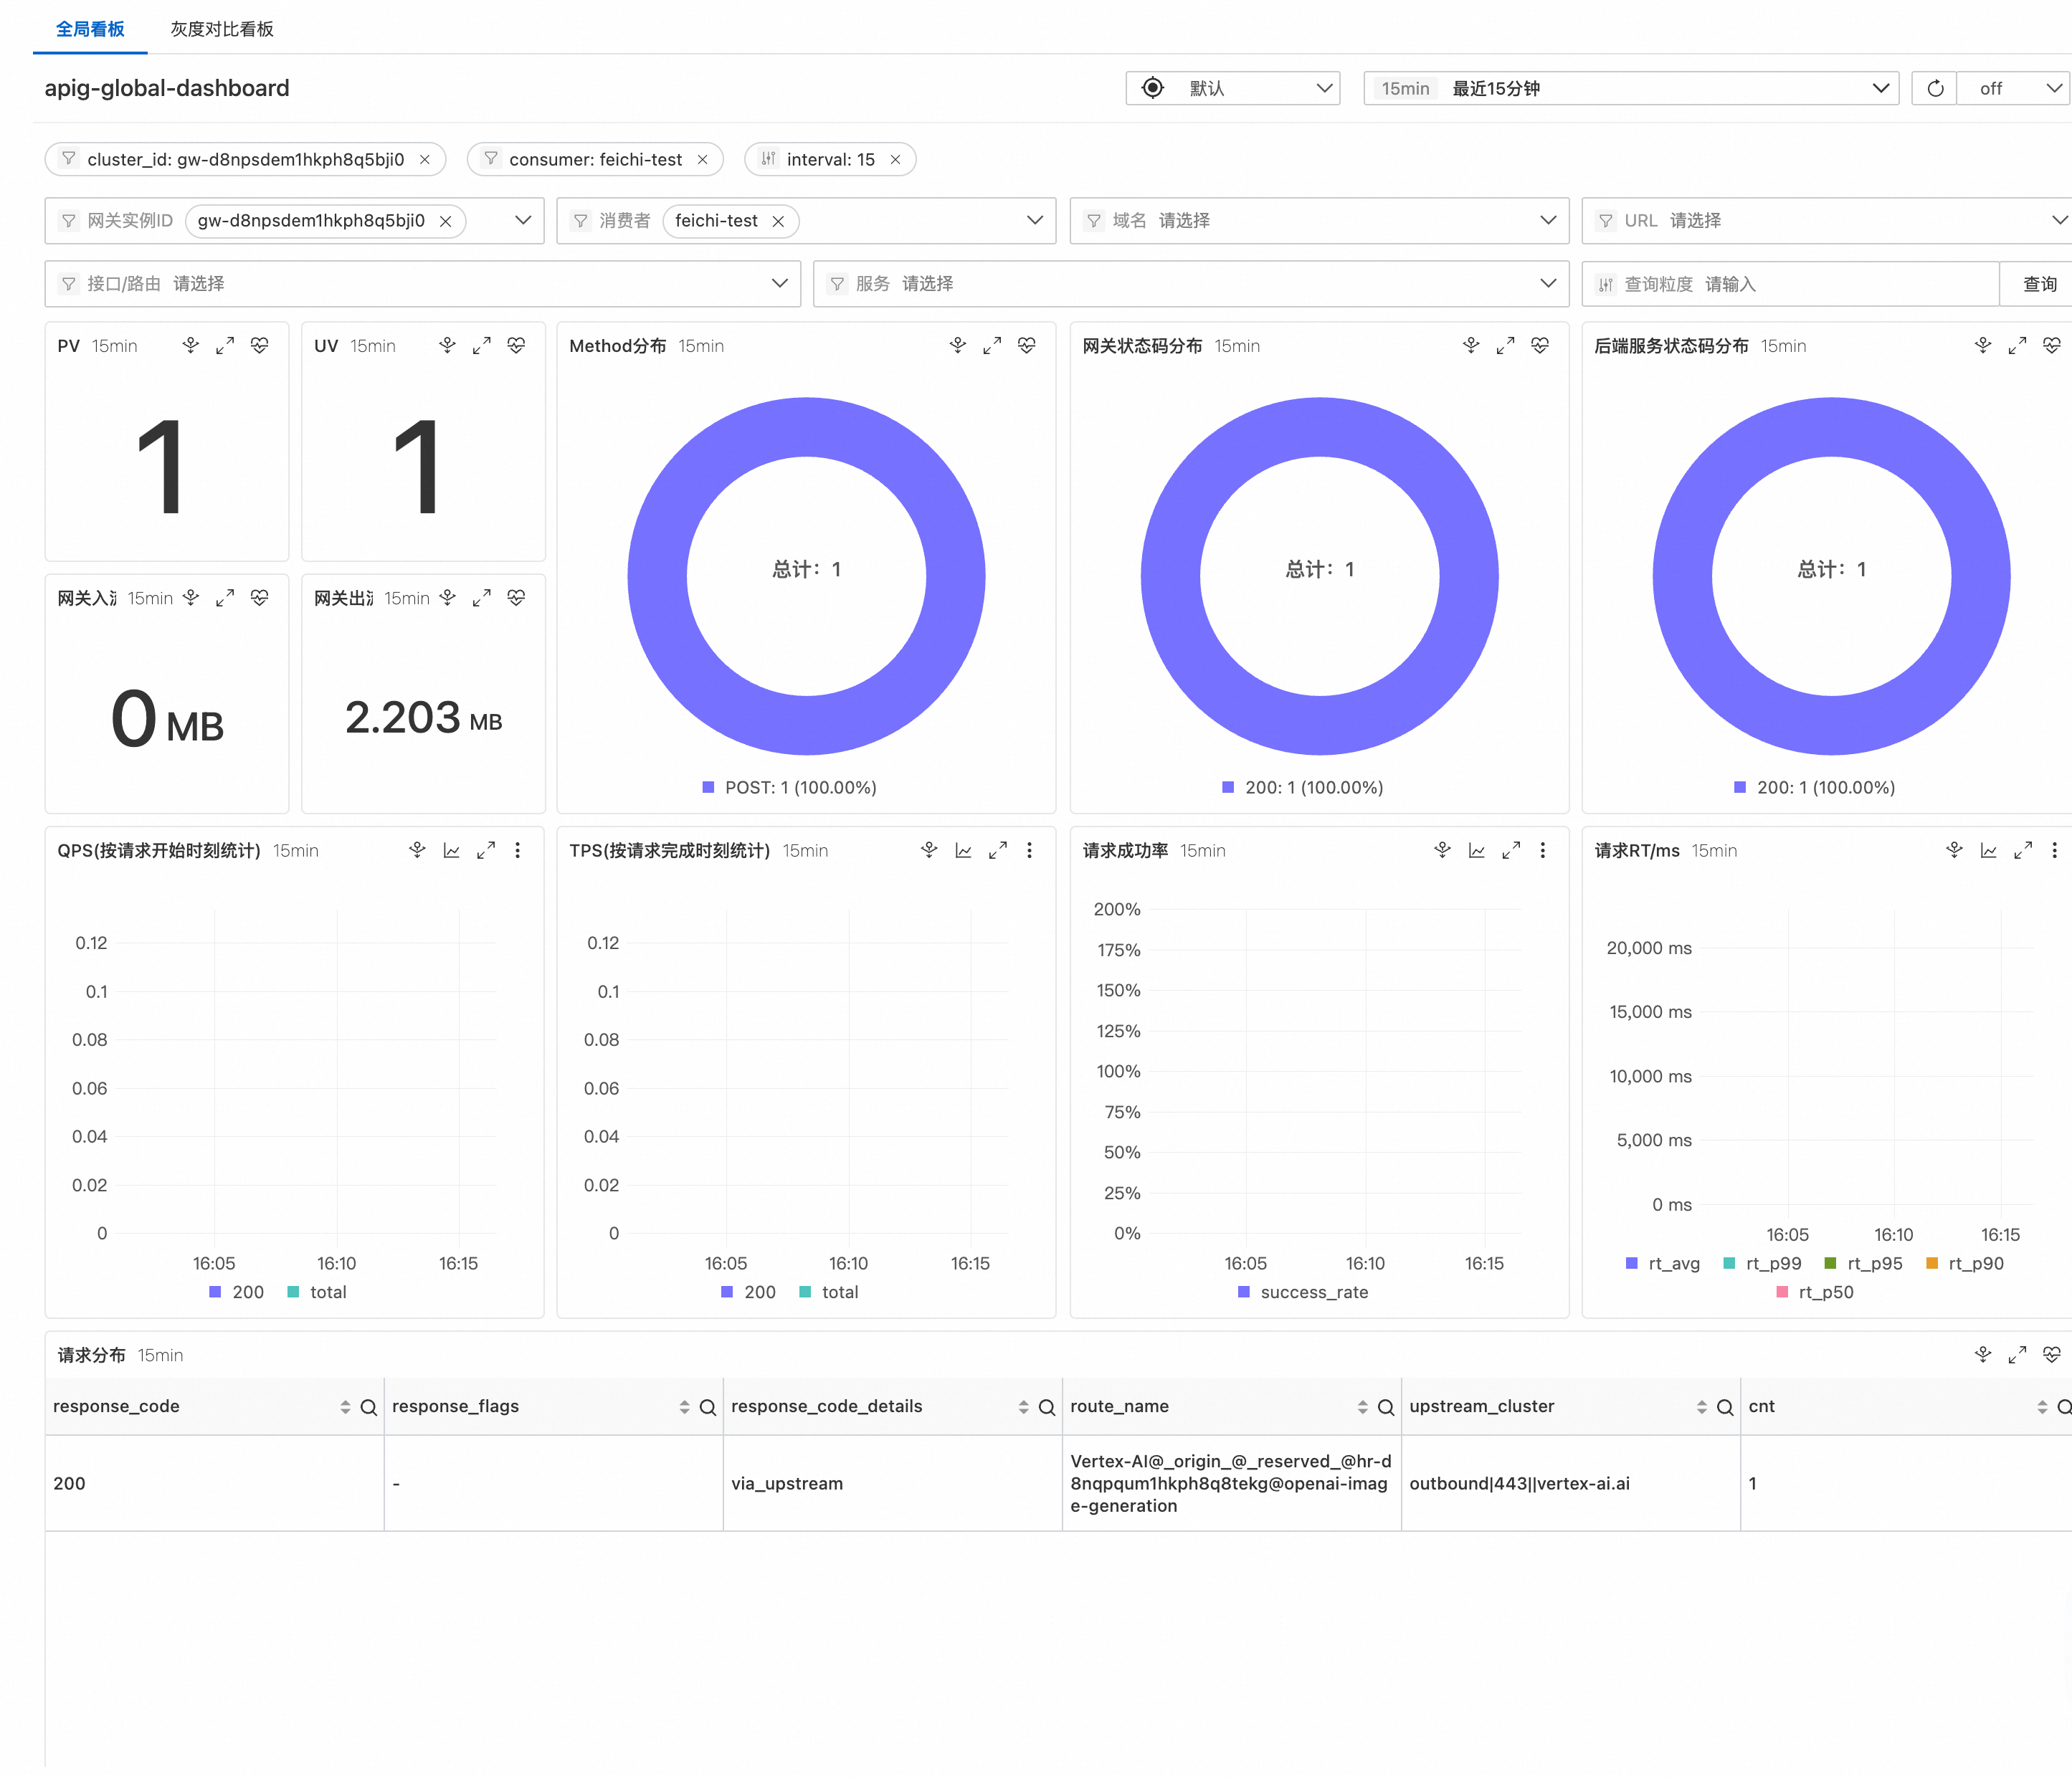Open the 最近15分钟 time range dropdown
2072x1777 pixels.
[1631, 88]
